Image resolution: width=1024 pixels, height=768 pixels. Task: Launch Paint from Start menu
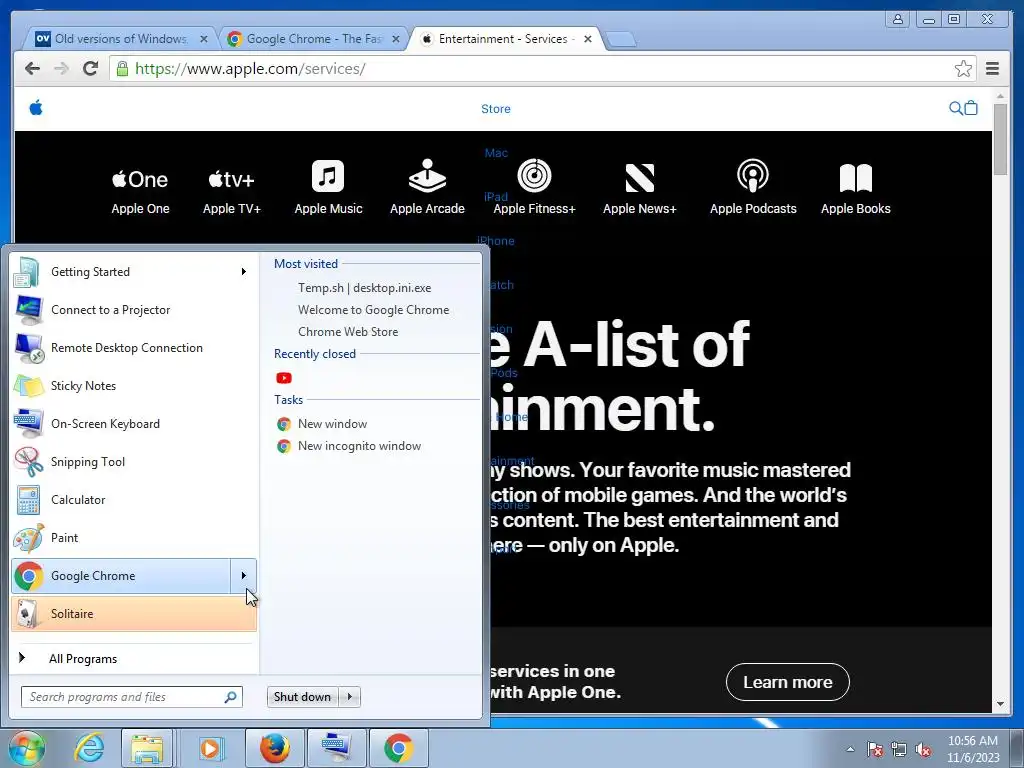134,537
